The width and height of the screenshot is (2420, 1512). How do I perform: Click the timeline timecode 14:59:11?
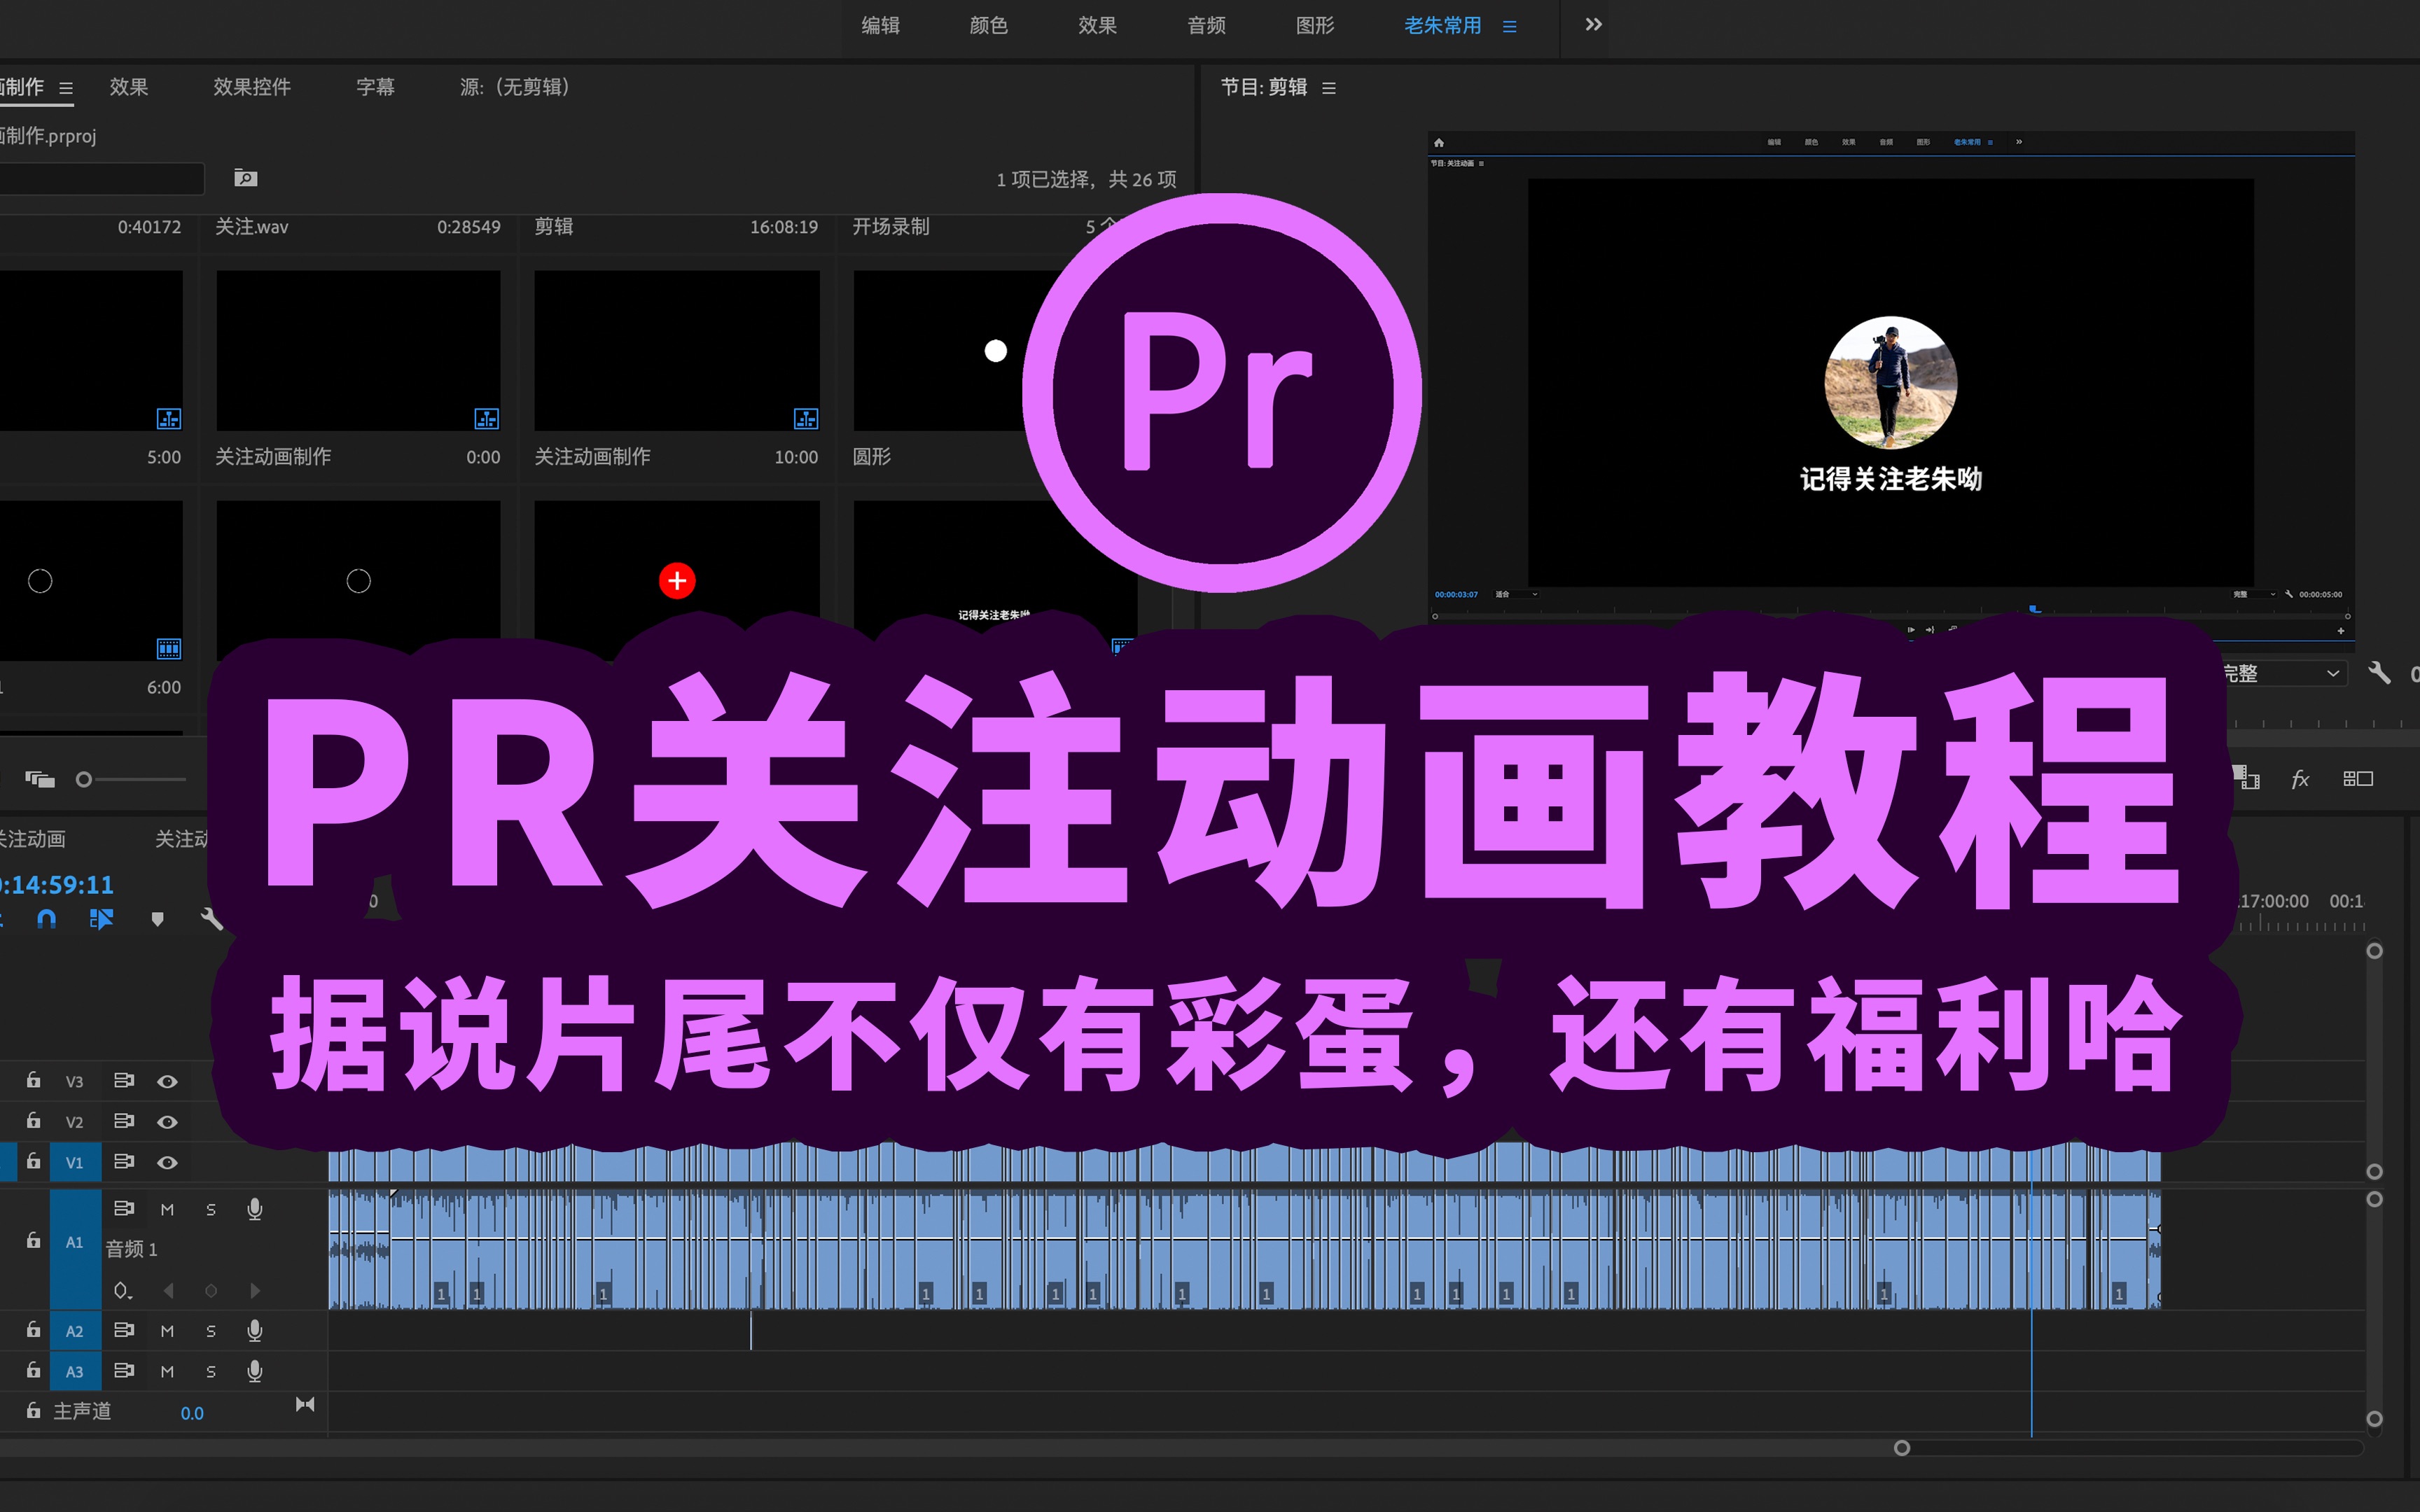click(56, 885)
